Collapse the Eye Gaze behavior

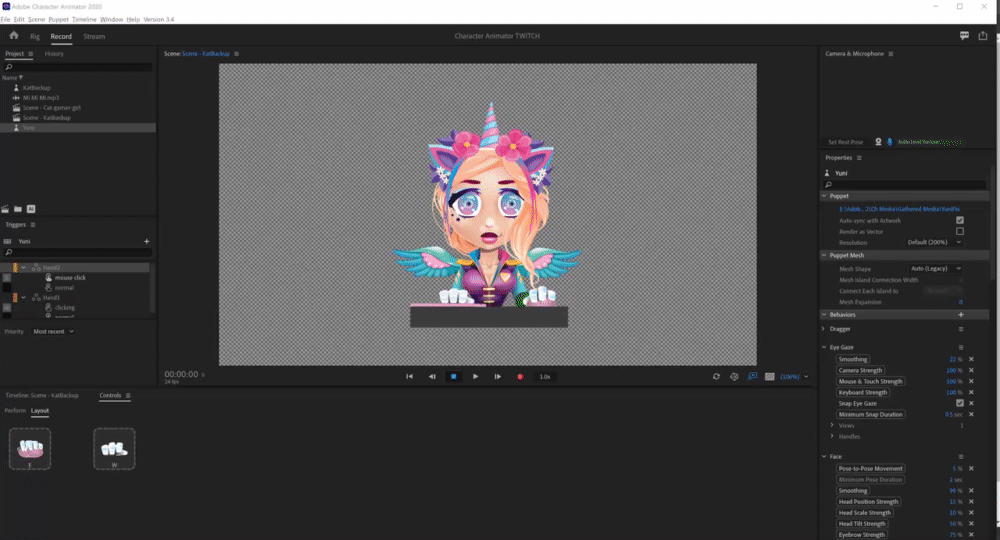(824, 347)
